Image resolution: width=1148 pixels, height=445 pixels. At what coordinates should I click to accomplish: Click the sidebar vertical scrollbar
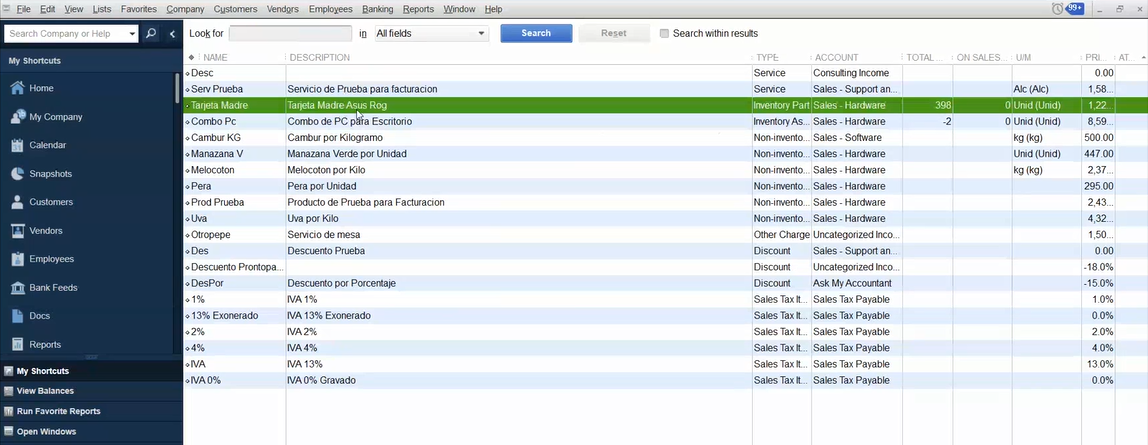point(177,88)
